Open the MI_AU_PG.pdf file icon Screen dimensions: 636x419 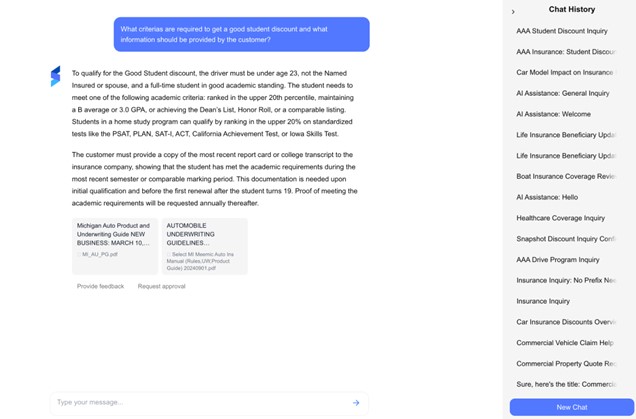79,255
